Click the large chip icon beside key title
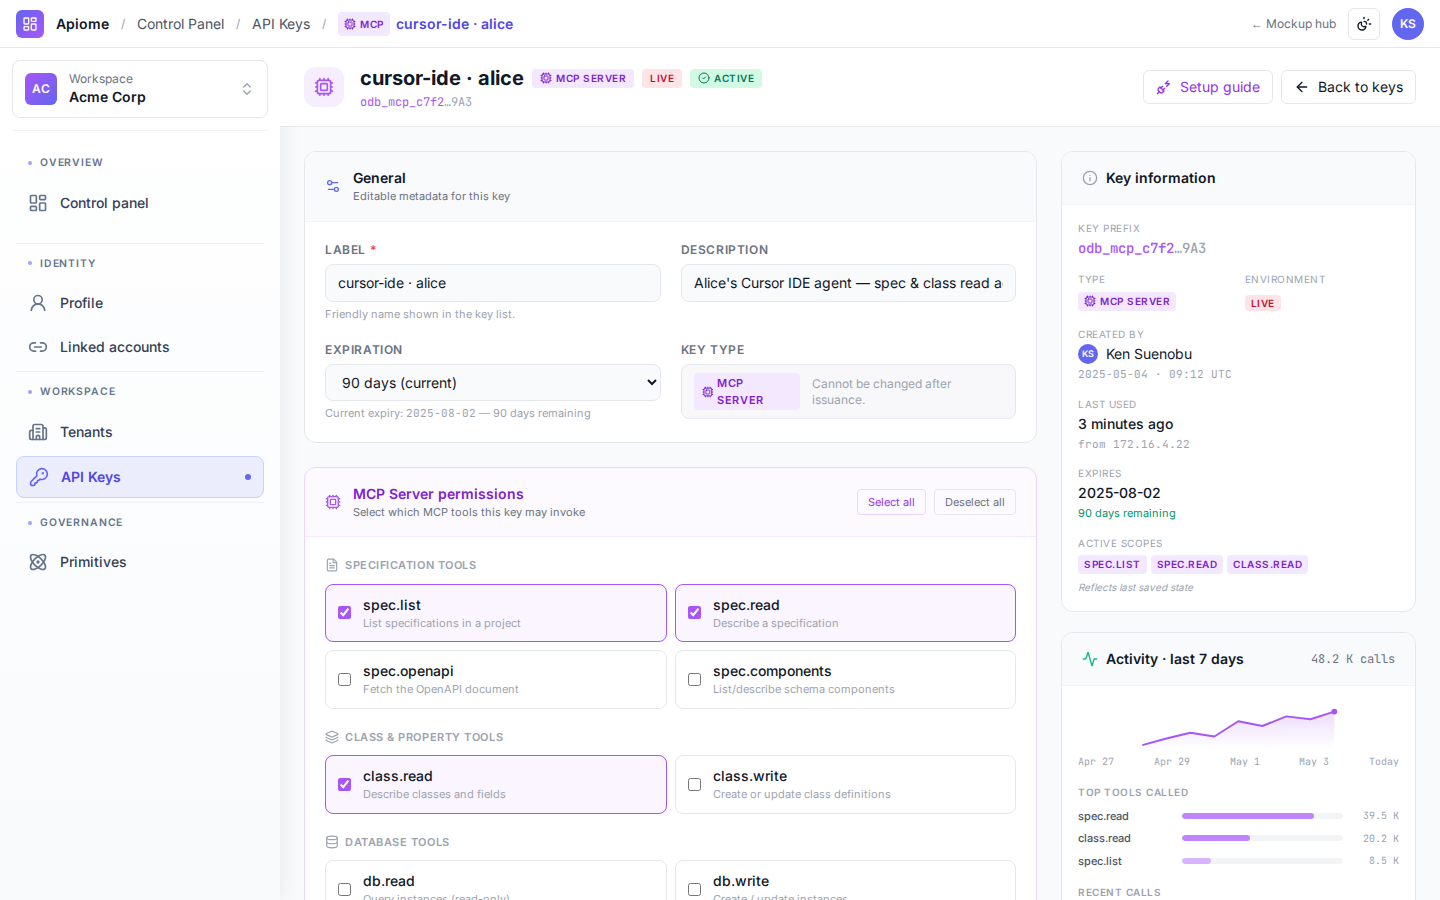Screen dimensions: 1440x900 point(324,87)
